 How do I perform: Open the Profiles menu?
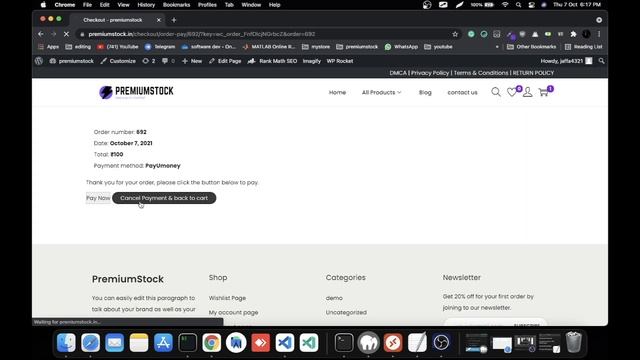point(207,5)
